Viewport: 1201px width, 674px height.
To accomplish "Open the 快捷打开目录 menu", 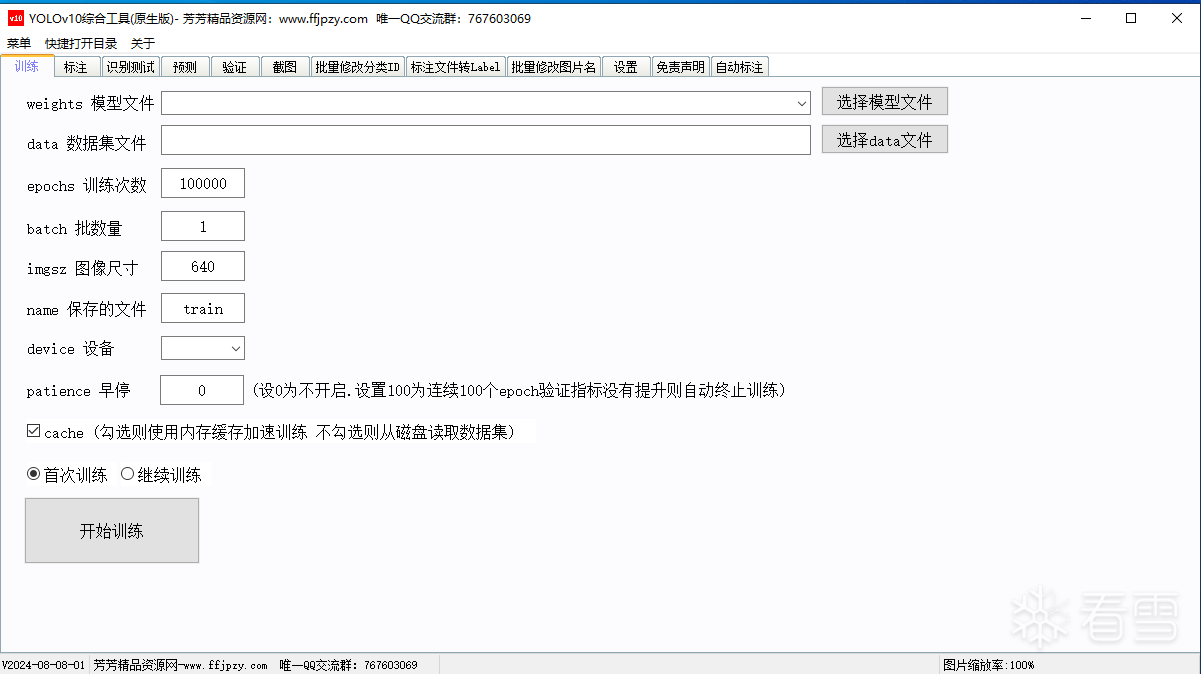I will point(81,43).
